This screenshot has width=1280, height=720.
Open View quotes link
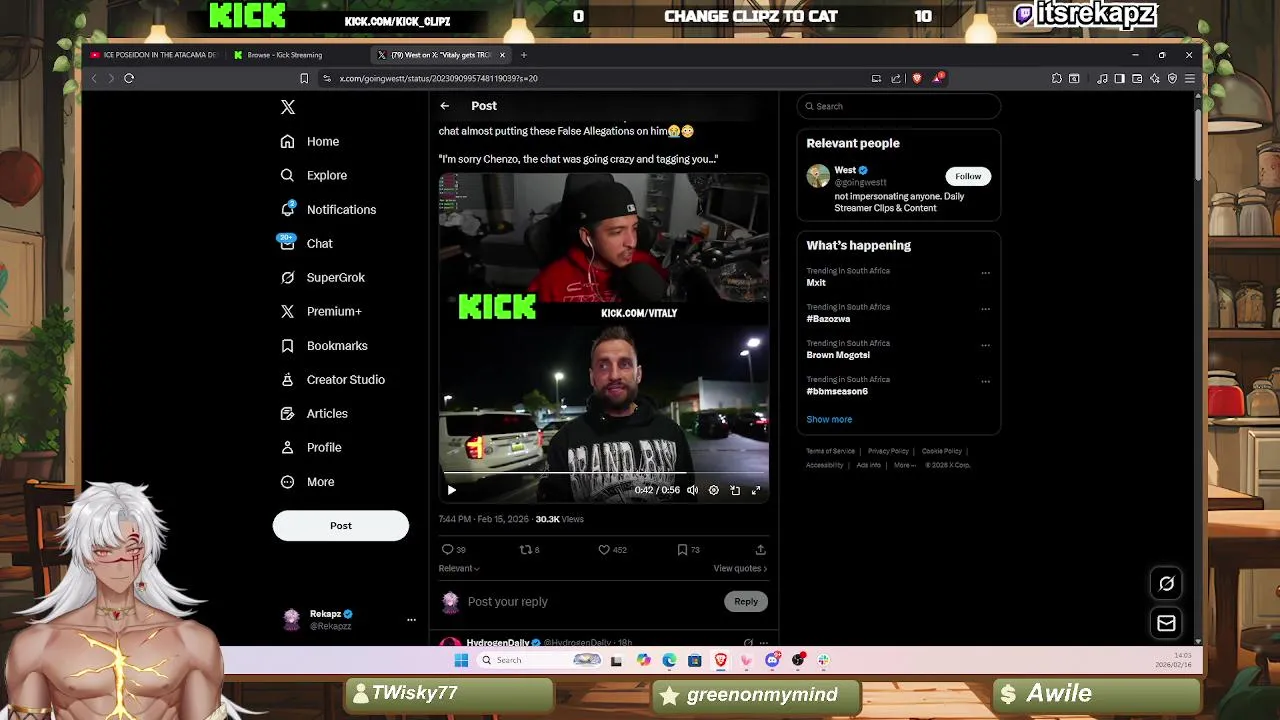click(740, 568)
